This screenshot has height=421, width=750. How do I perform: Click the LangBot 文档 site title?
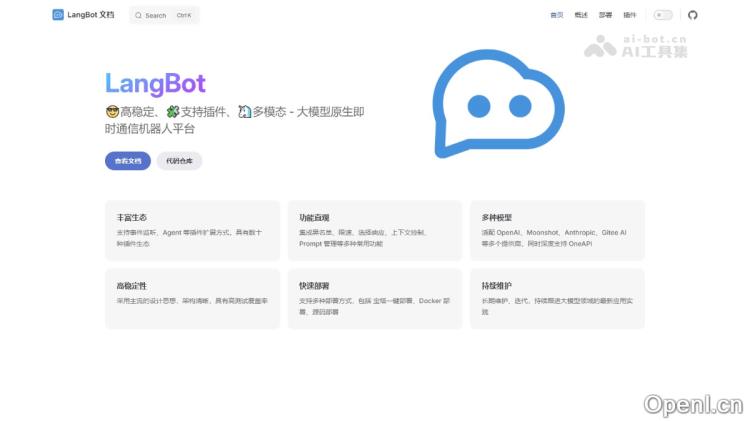coord(91,15)
